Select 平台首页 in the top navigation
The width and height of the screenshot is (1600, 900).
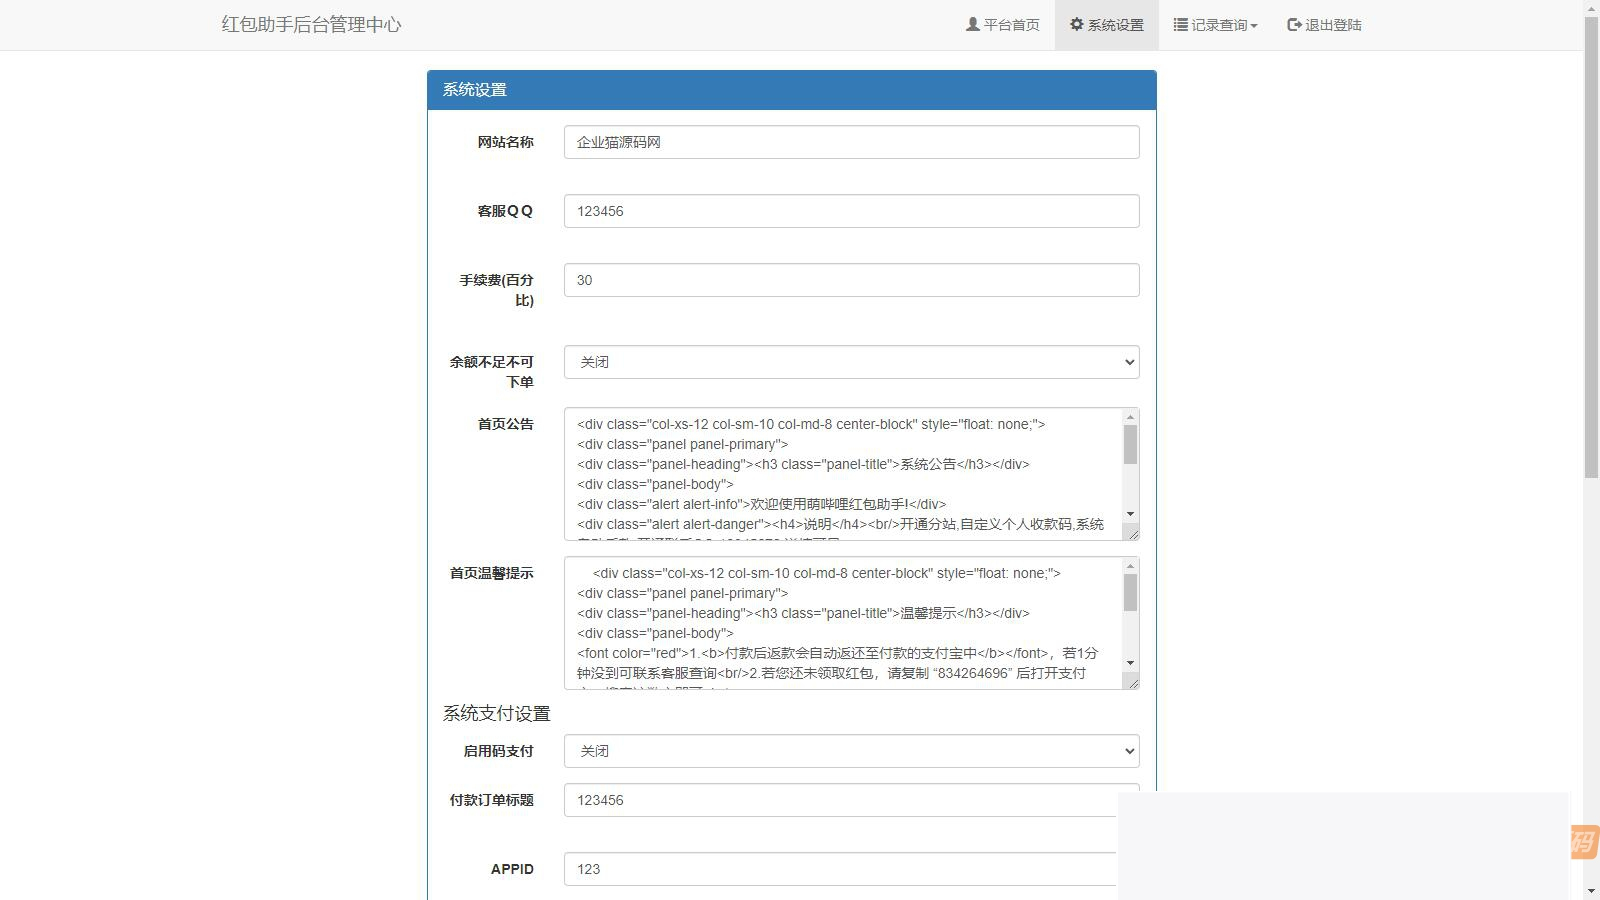pyautogui.click(x=1003, y=24)
